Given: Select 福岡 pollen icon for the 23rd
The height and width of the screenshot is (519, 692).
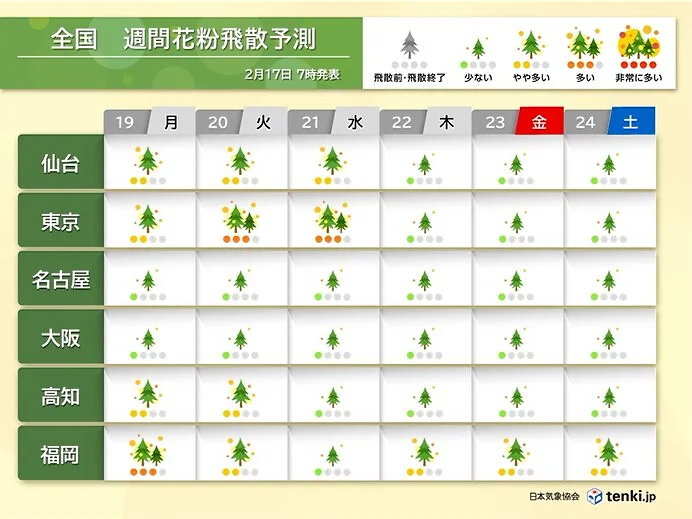Looking at the screenshot, I should 516,452.
